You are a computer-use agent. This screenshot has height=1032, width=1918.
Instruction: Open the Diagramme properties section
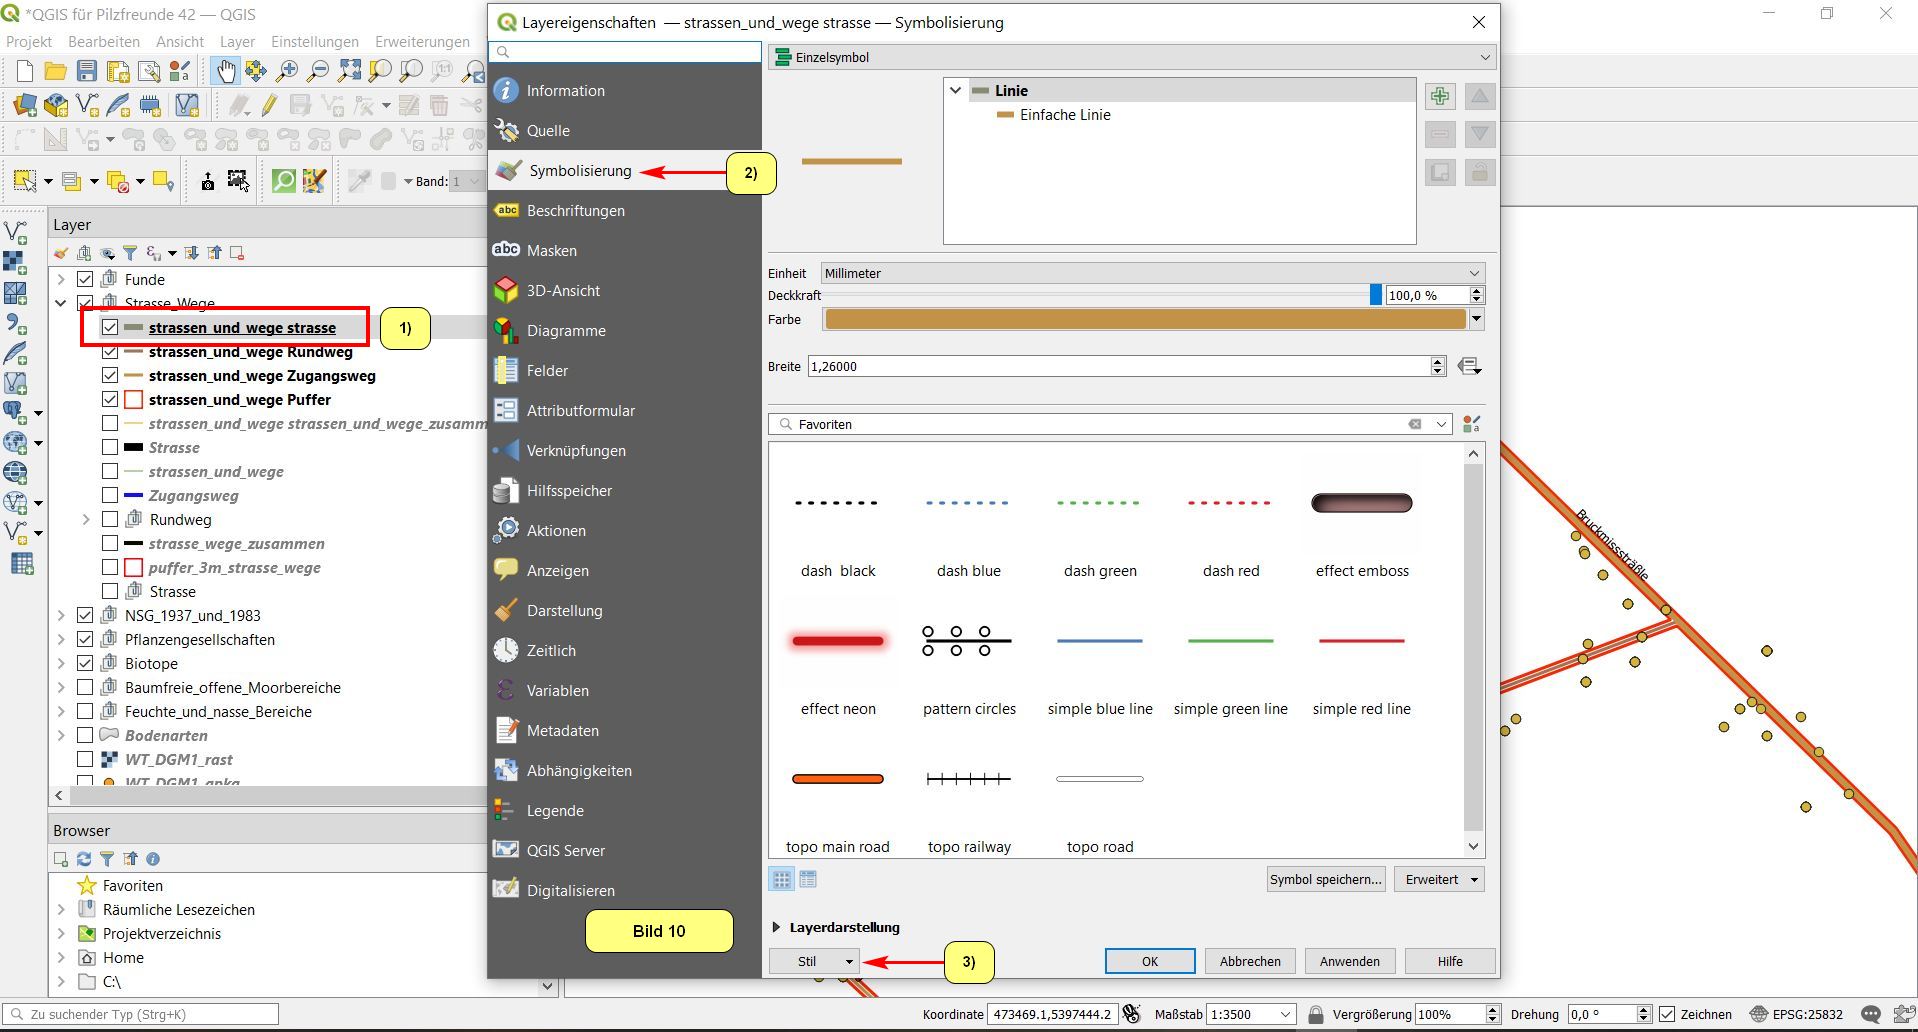[565, 331]
